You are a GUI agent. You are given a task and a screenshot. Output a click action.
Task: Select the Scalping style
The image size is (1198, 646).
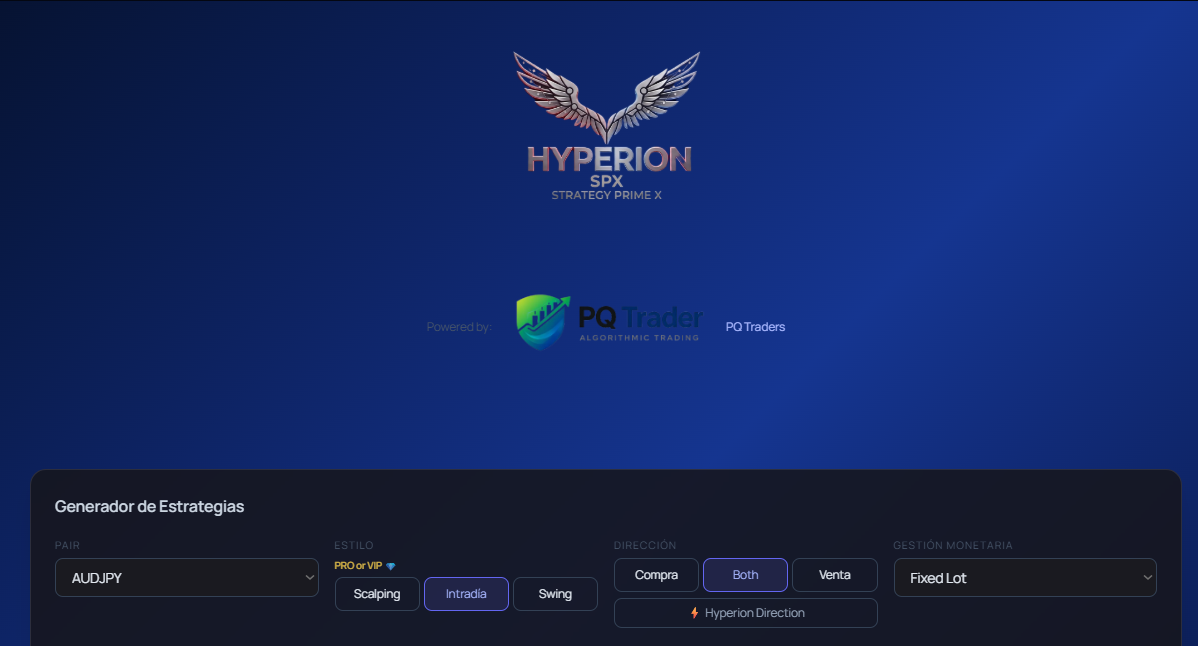tap(377, 594)
